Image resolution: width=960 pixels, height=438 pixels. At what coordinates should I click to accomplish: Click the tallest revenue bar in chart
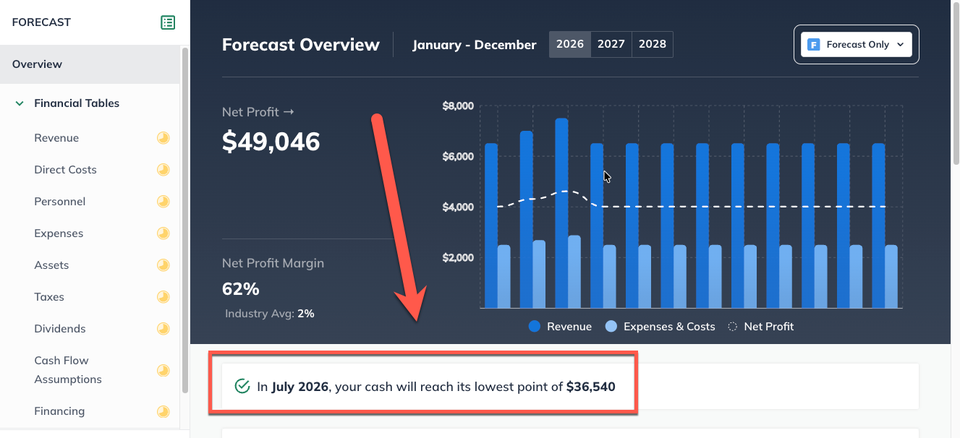561,213
